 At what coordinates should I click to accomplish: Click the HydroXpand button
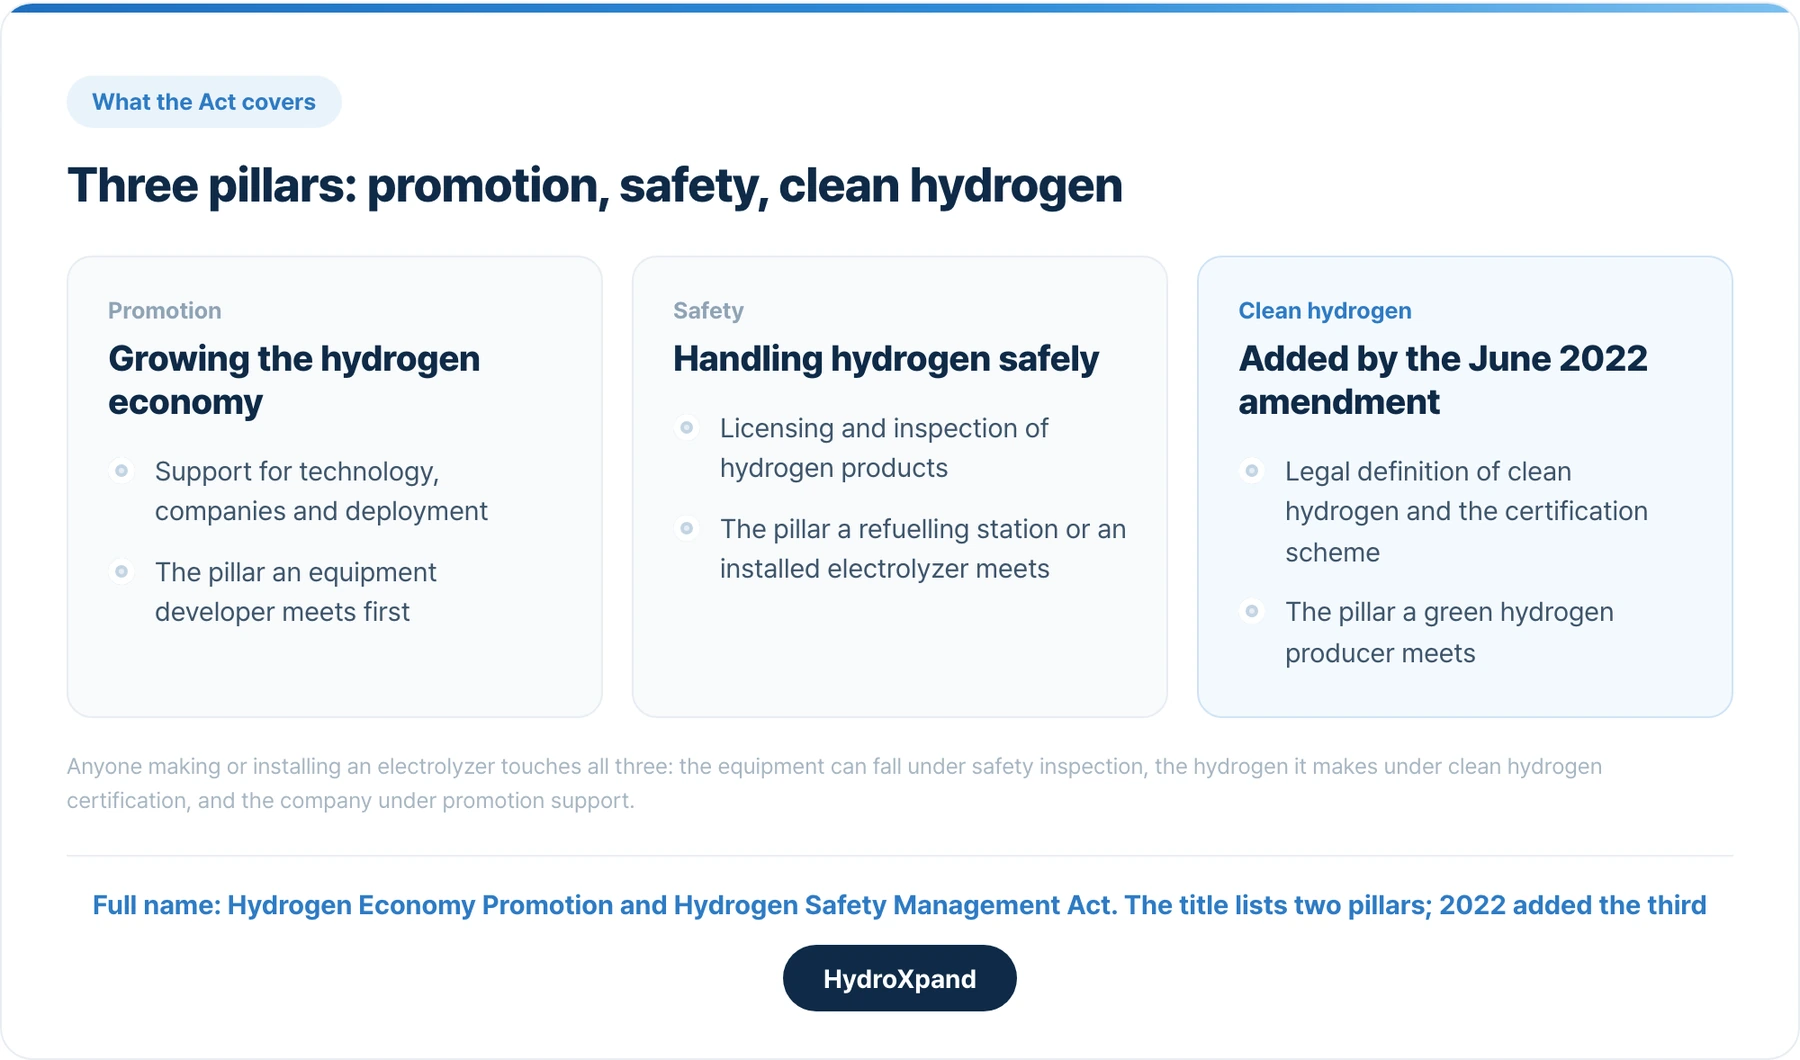[x=899, y=978]
